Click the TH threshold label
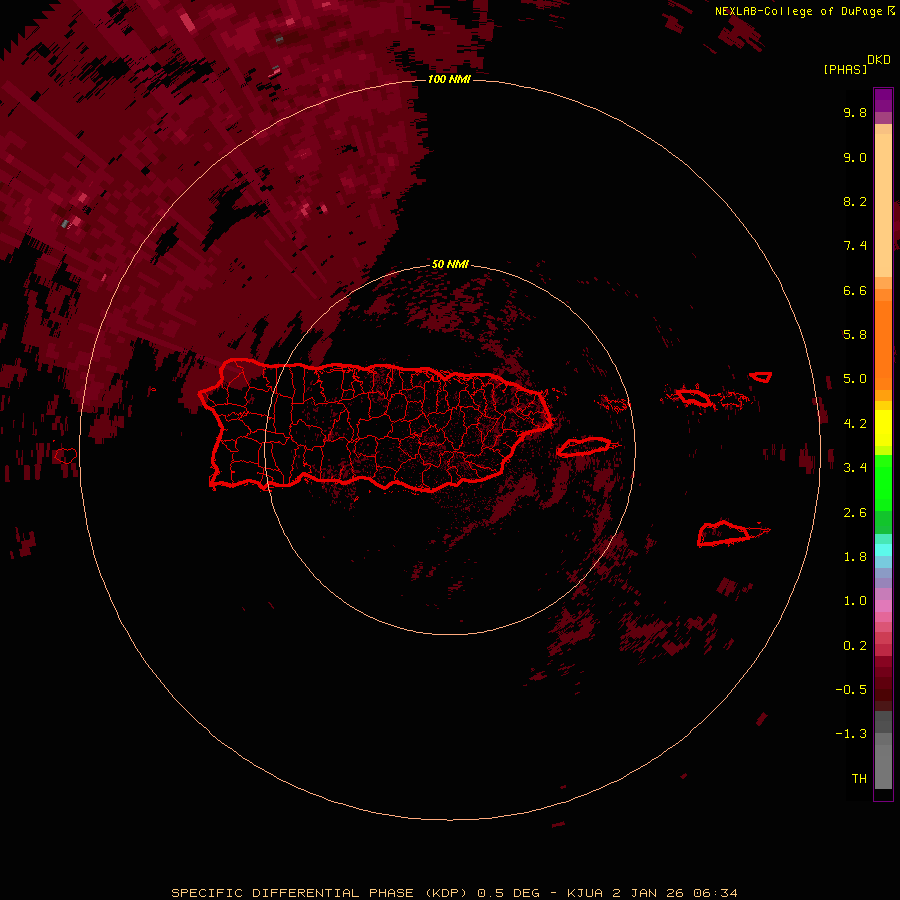Viewport: 900px width, 900px height. (859, 778)
